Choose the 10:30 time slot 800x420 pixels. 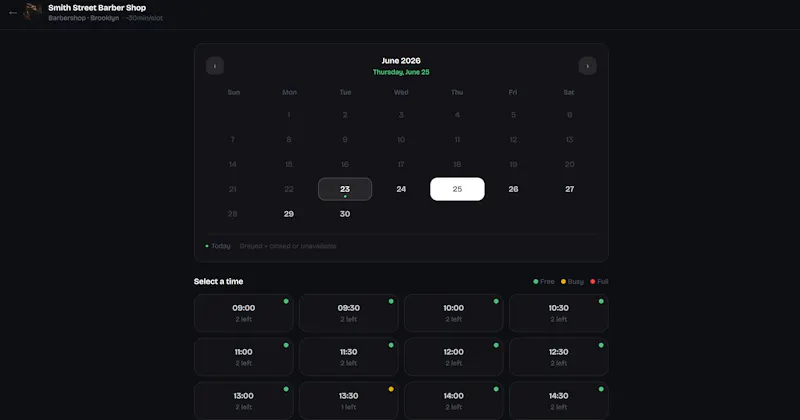coord(559,313)
